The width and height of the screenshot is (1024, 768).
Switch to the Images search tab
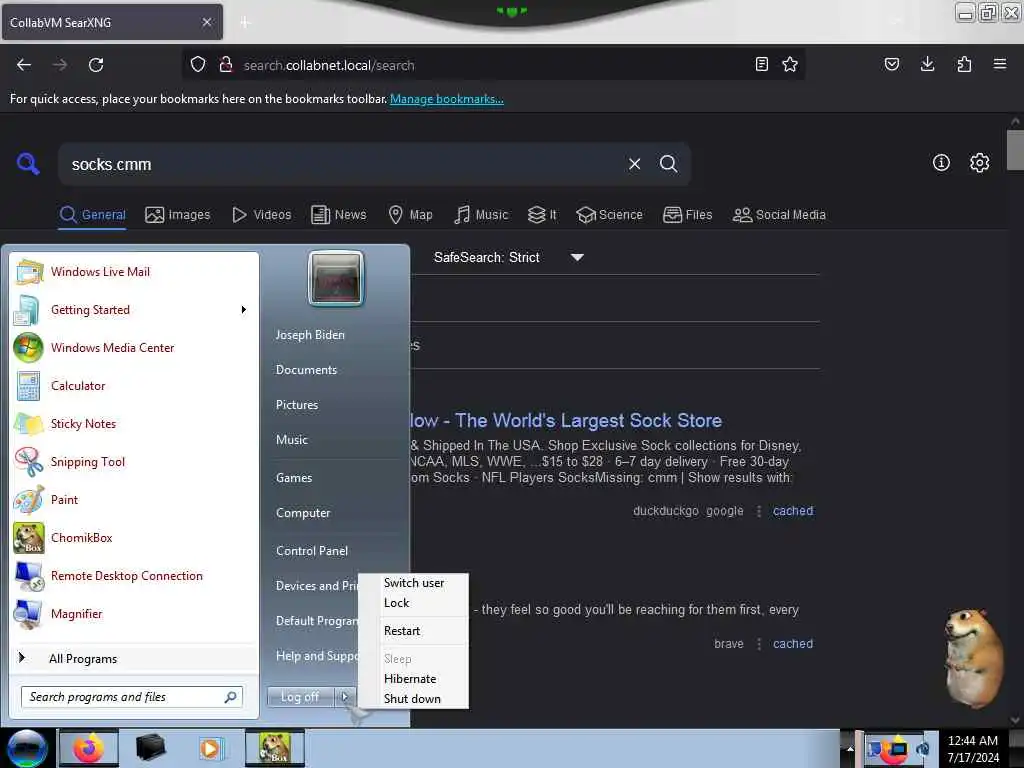coord(178,215)
